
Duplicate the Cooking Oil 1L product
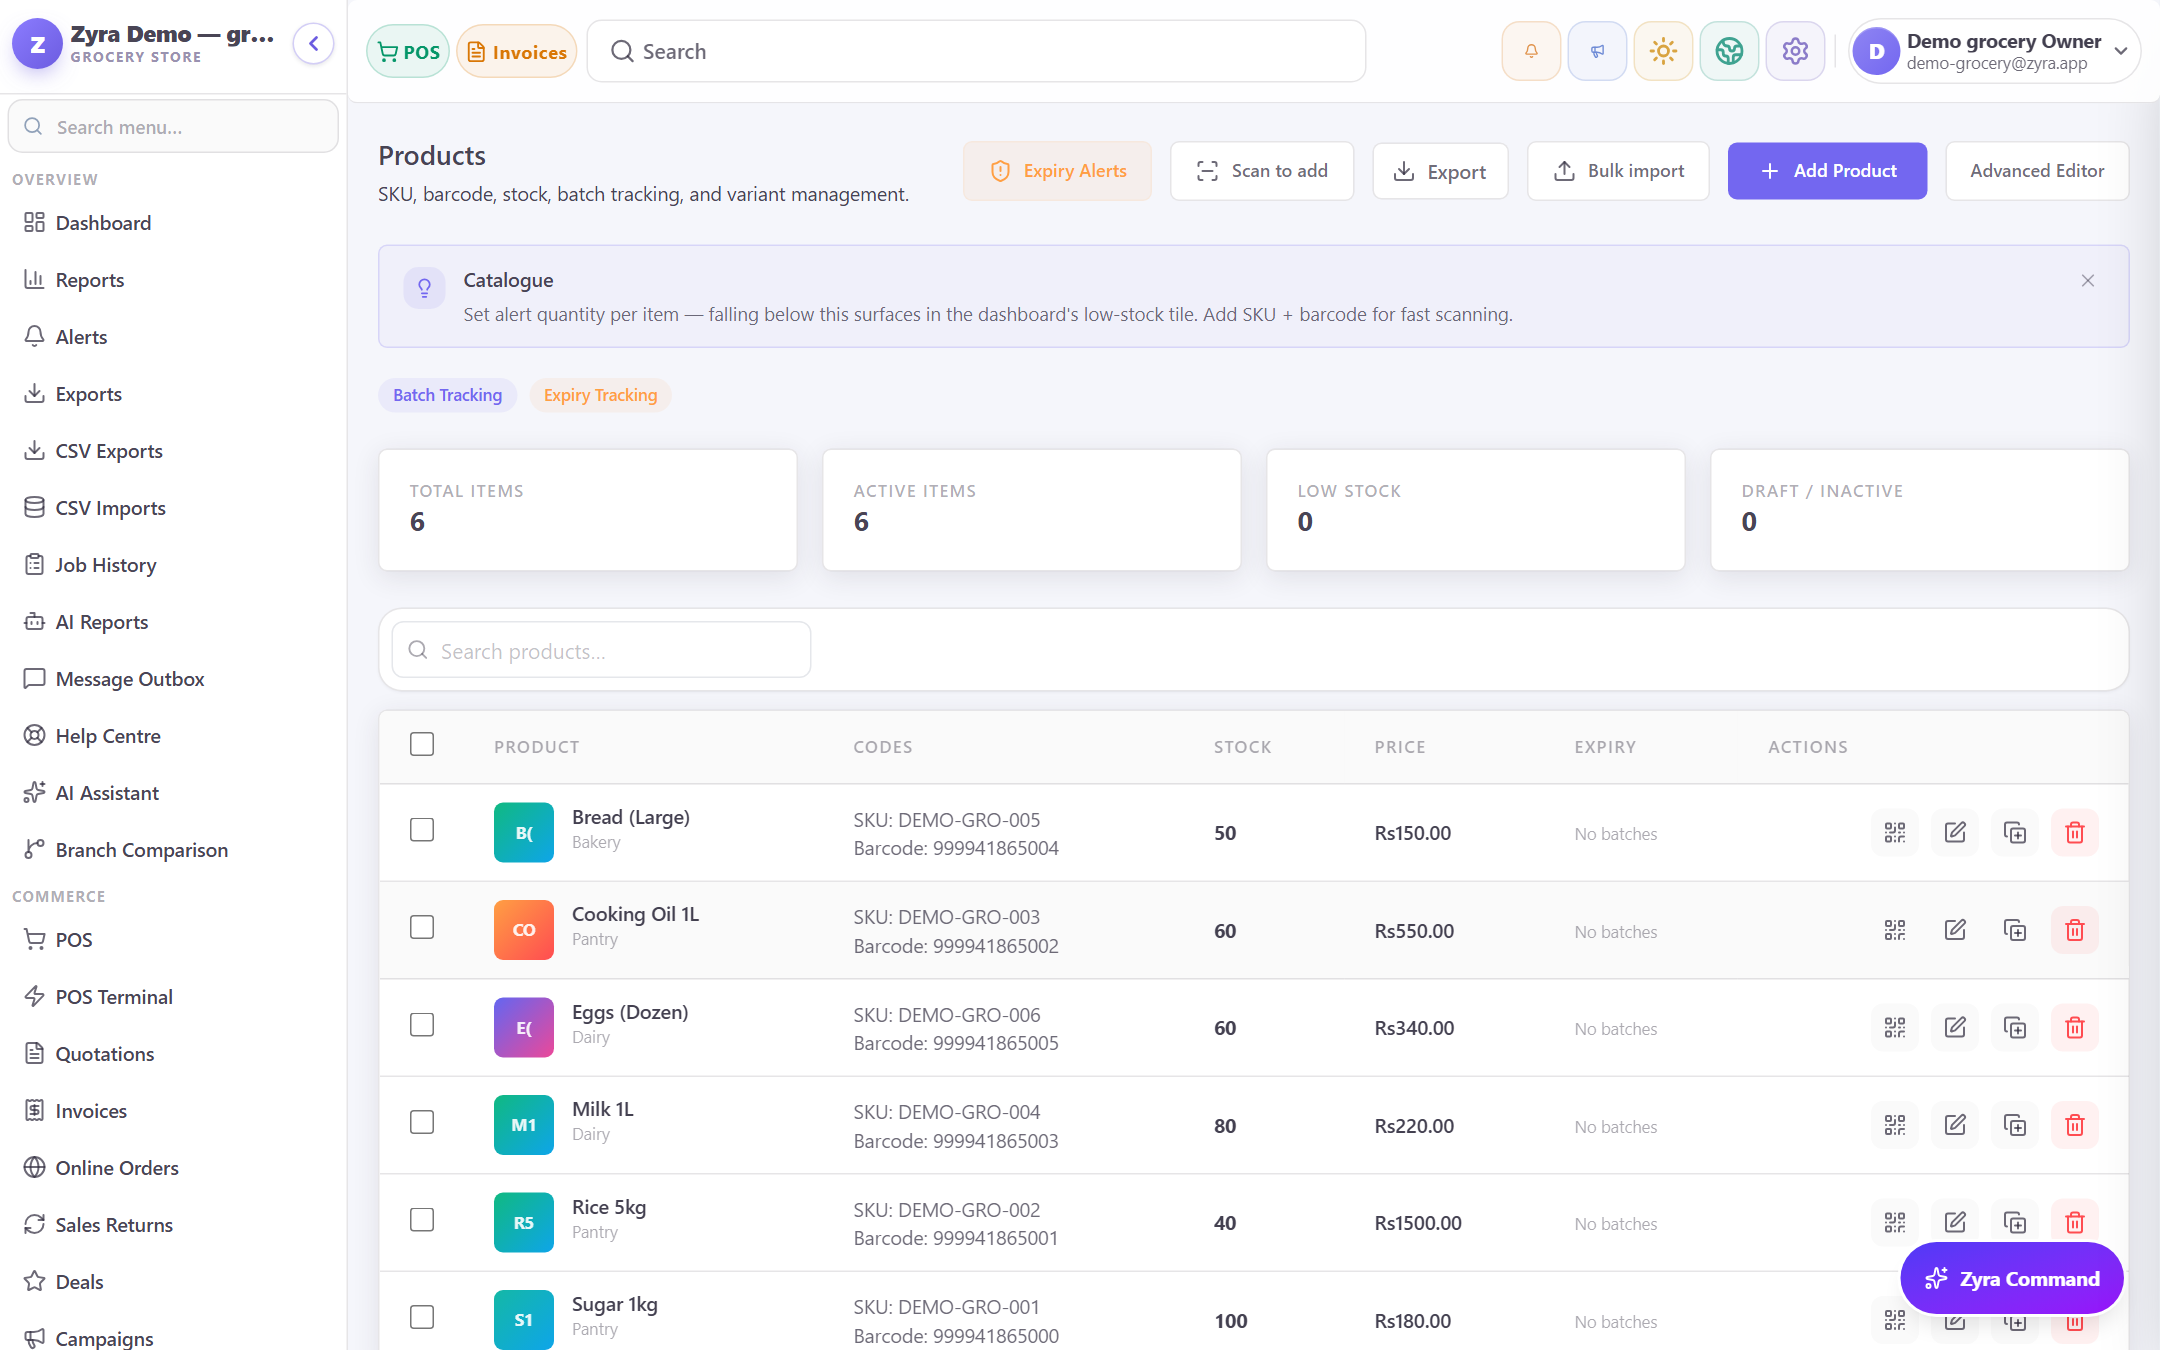pos(2015,930)
